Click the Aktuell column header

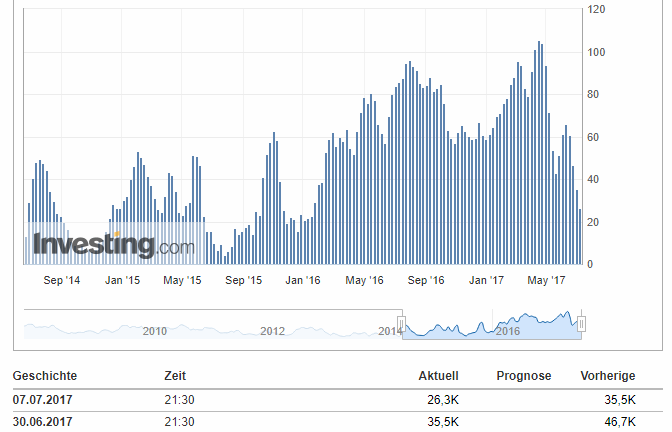[x=438, y=376]
